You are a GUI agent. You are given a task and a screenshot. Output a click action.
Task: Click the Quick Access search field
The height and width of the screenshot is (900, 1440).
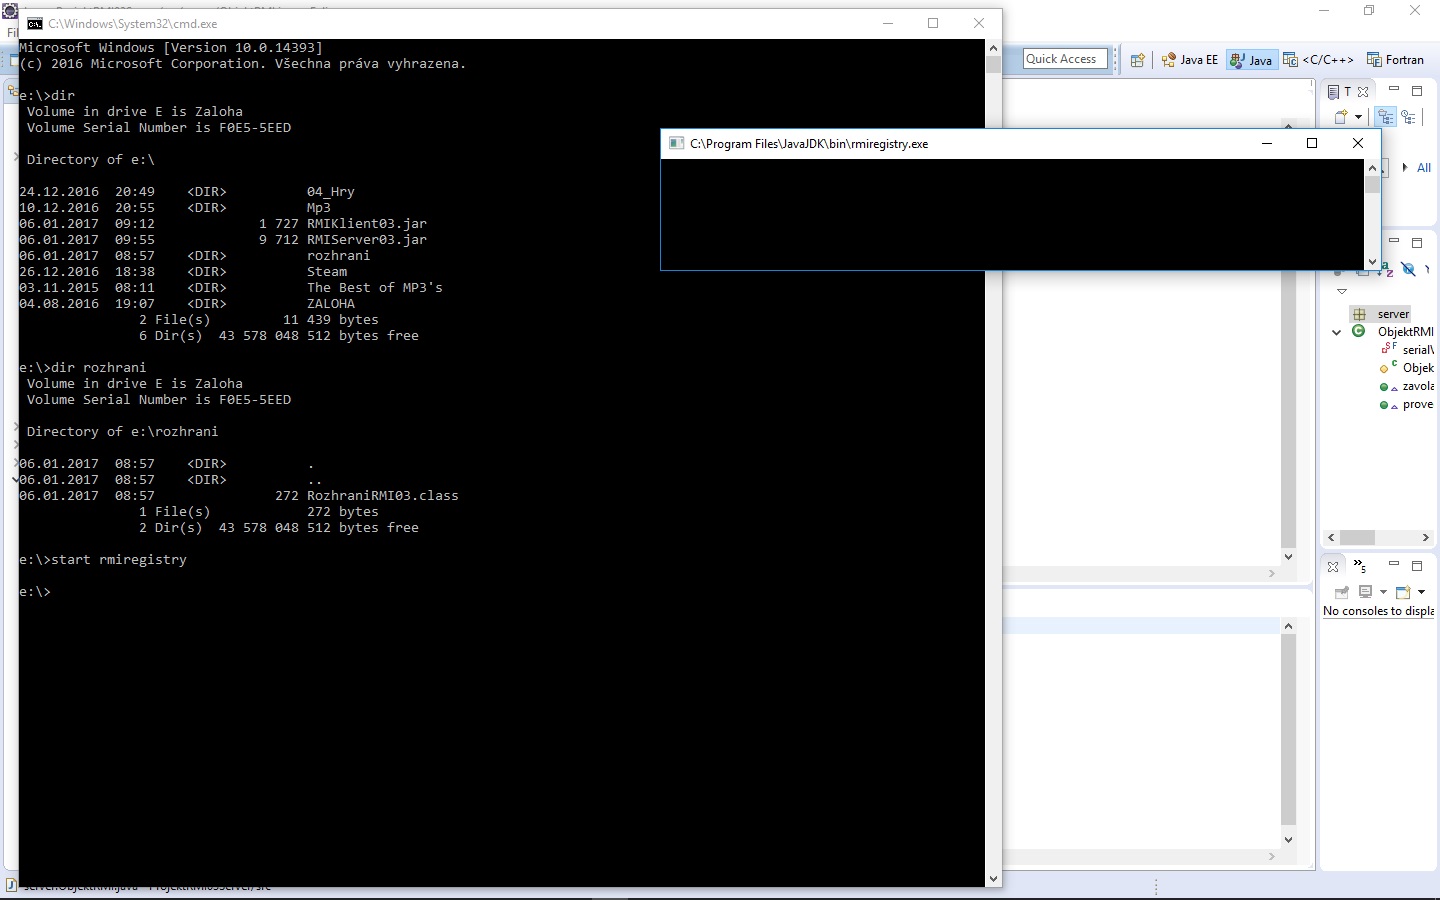click(x=1063, y=58)
